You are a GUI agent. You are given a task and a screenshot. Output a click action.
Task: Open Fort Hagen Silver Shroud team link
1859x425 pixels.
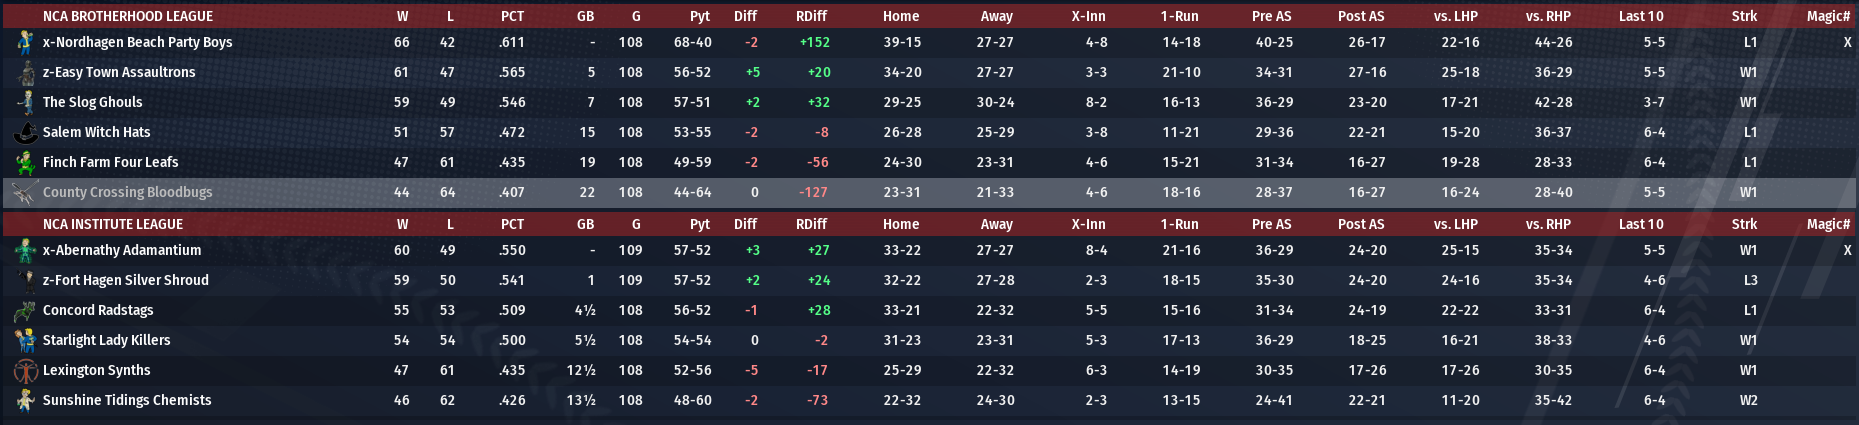click(126, 280)
